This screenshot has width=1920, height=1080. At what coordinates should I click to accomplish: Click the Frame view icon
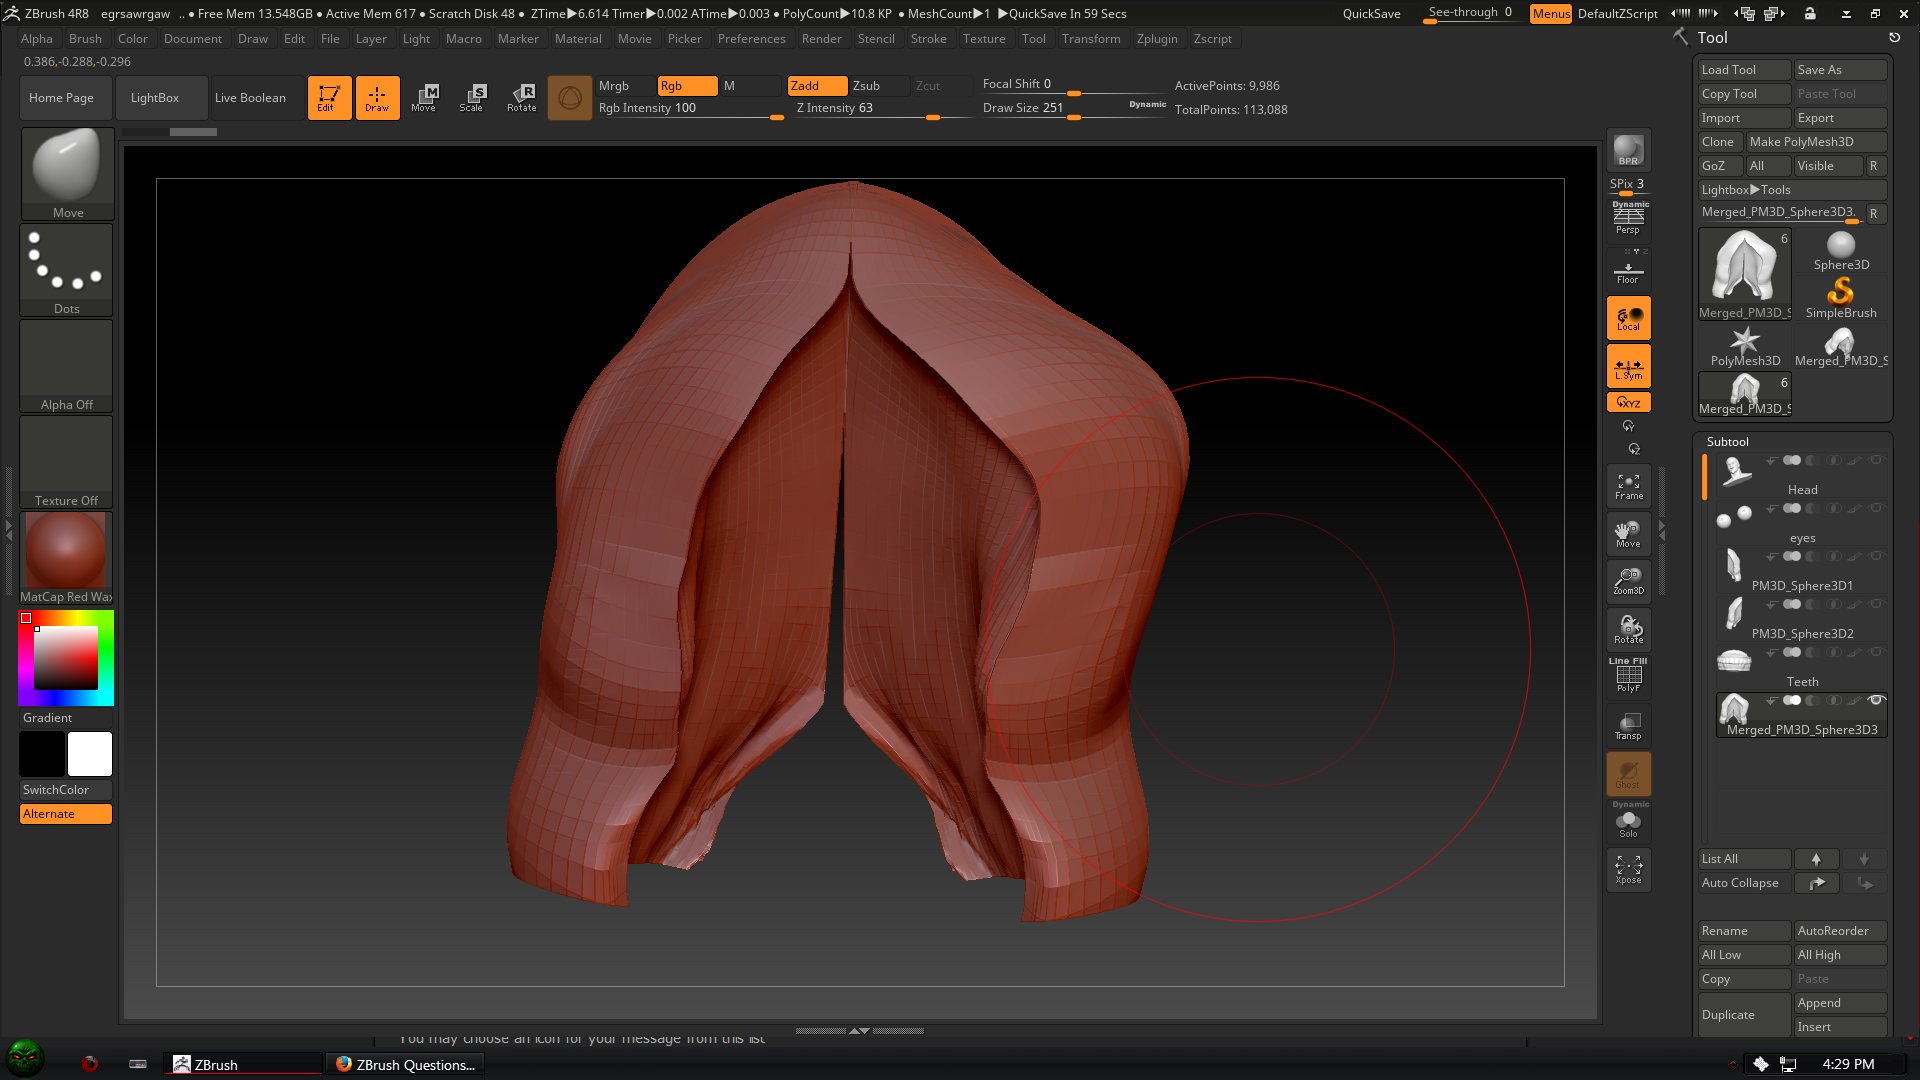[x=1628, y=486]
